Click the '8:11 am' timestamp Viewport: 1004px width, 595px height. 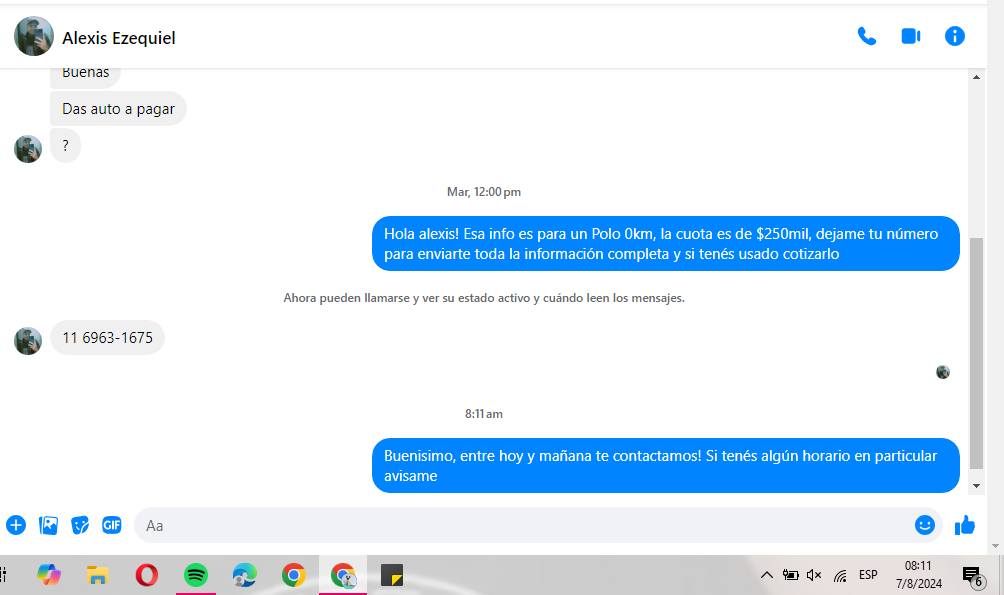point(483,414)
